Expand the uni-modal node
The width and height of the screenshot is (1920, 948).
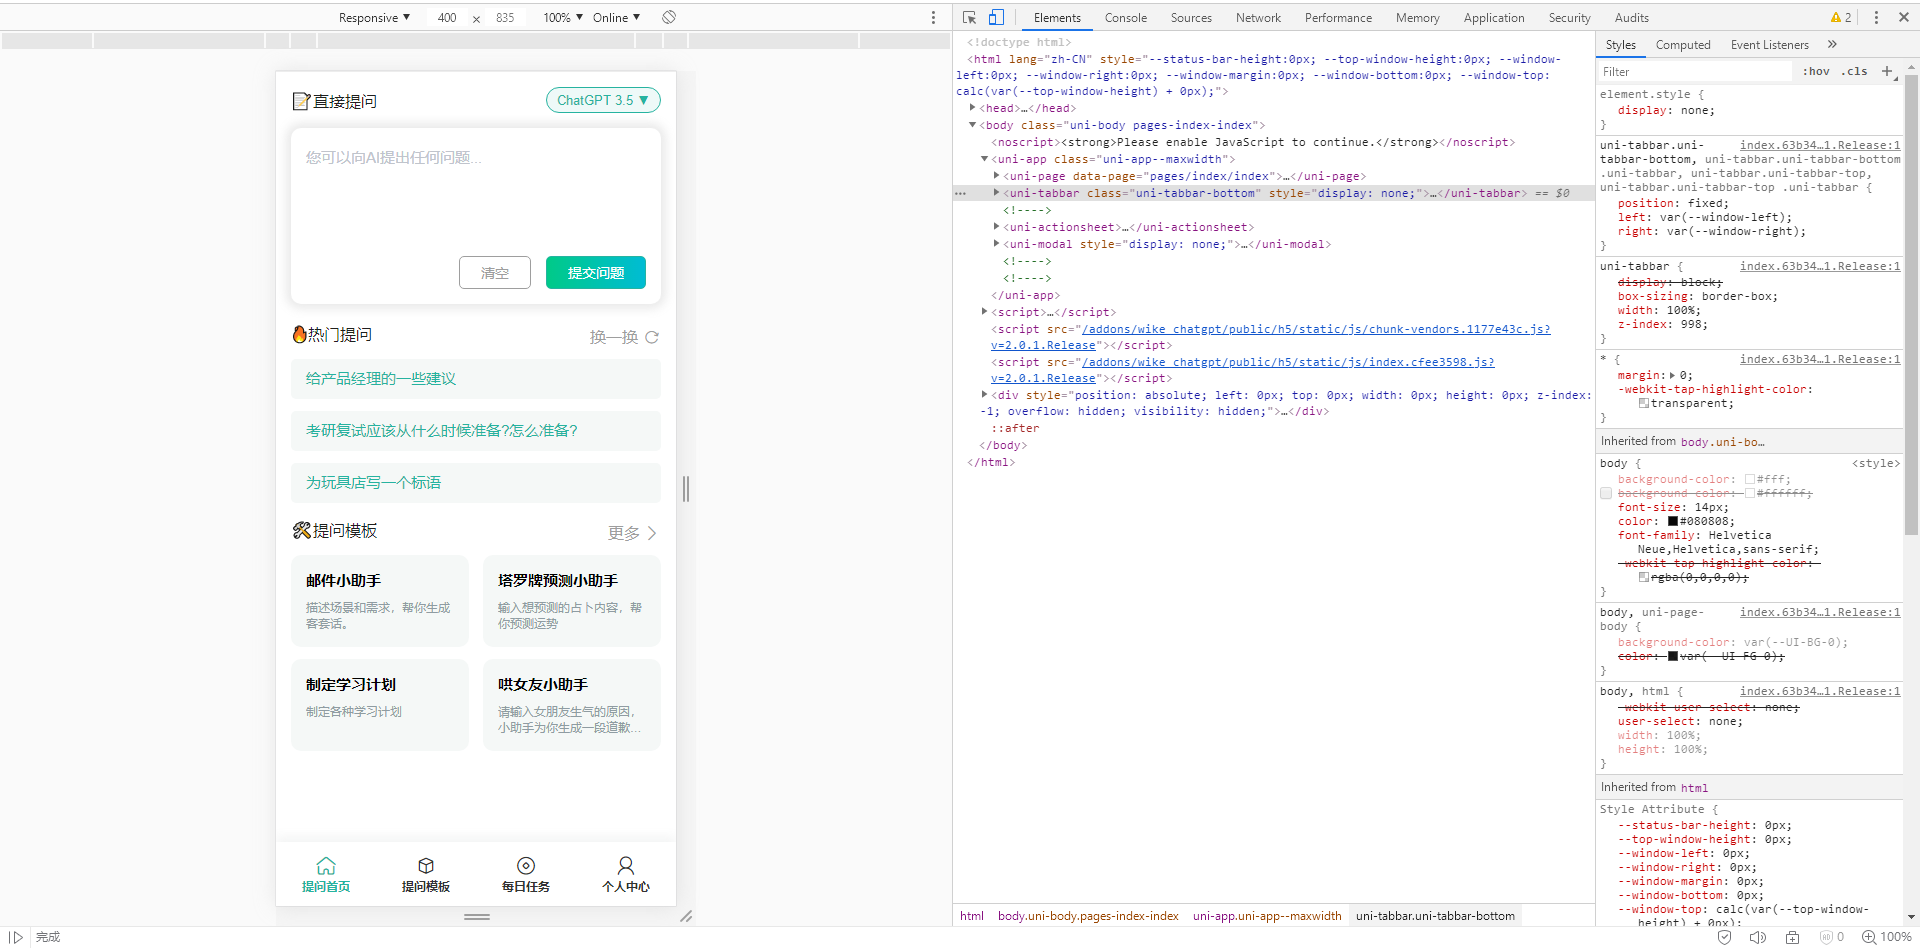click(996, 244)
